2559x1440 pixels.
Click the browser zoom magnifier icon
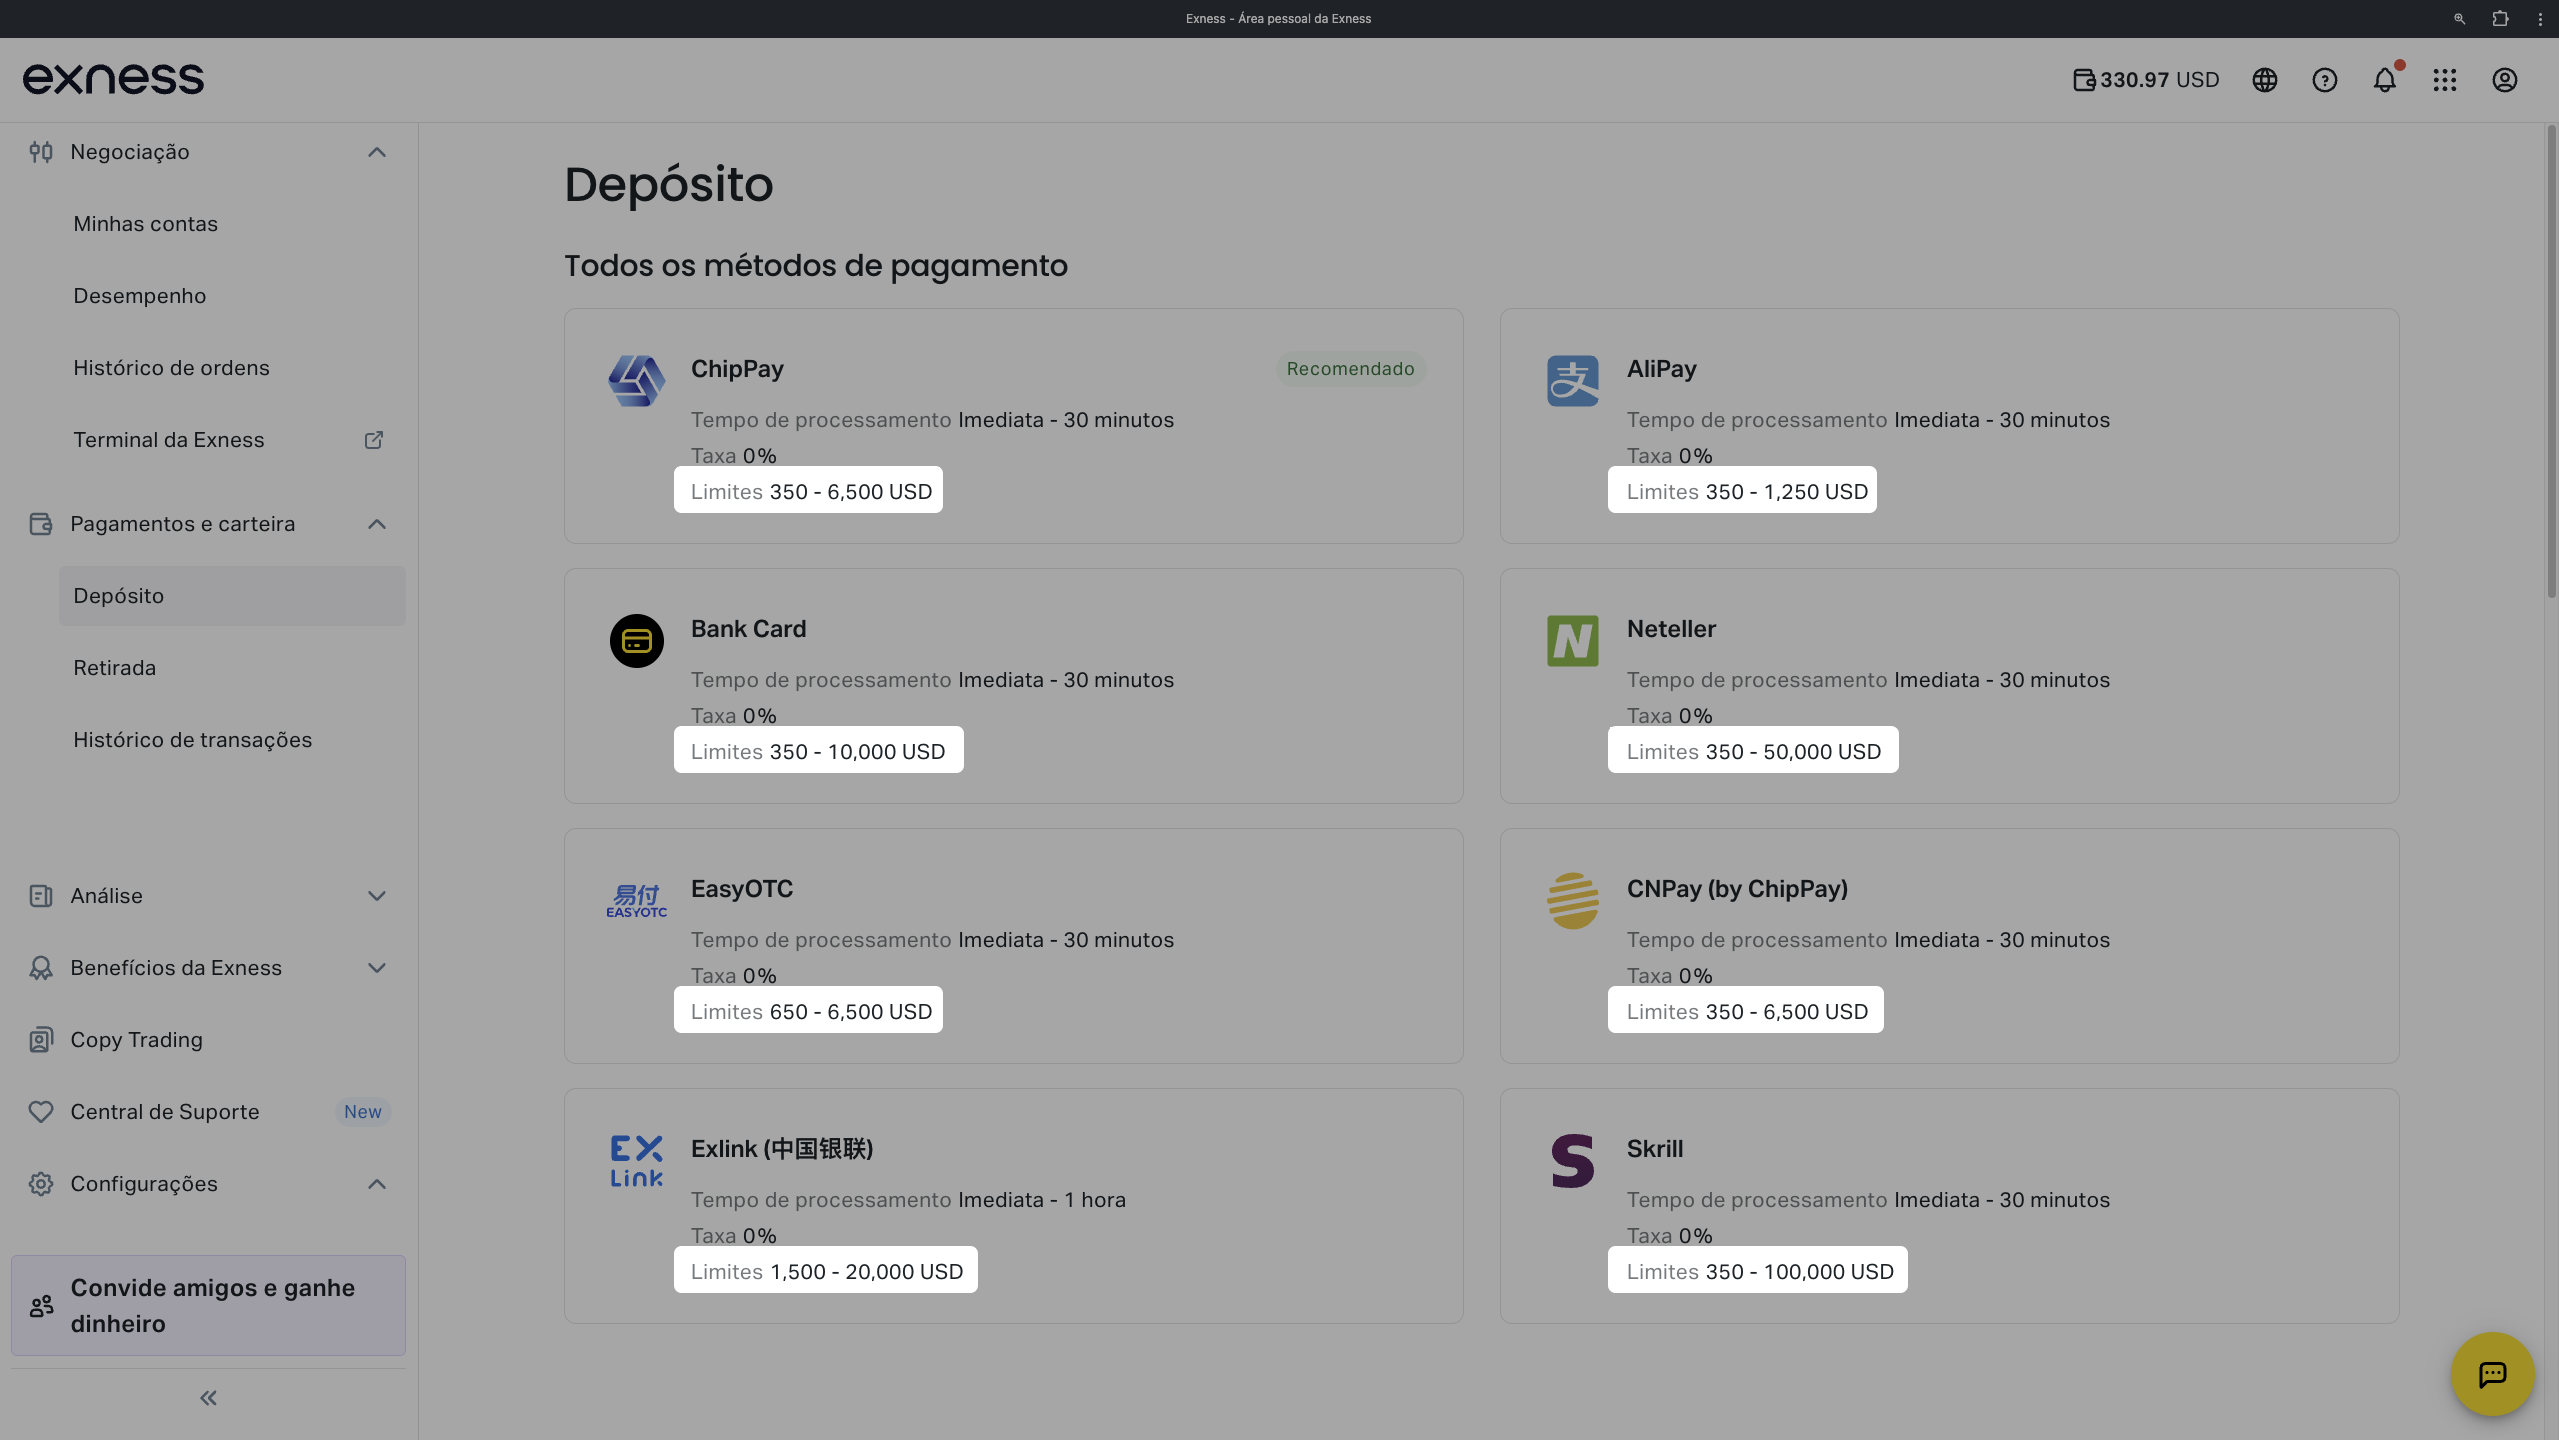tap(2460, 19)
